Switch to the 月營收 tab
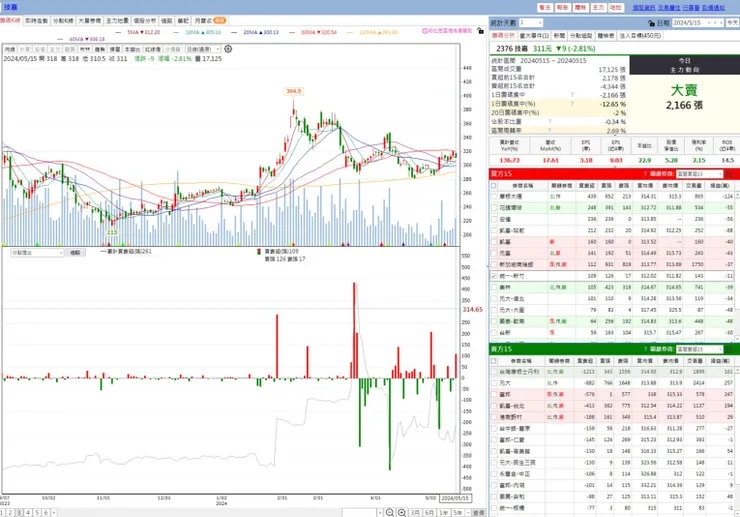Image resolution: width=740 pixels, height=517 pixels. pyautogui.click(x=210, y=21)
